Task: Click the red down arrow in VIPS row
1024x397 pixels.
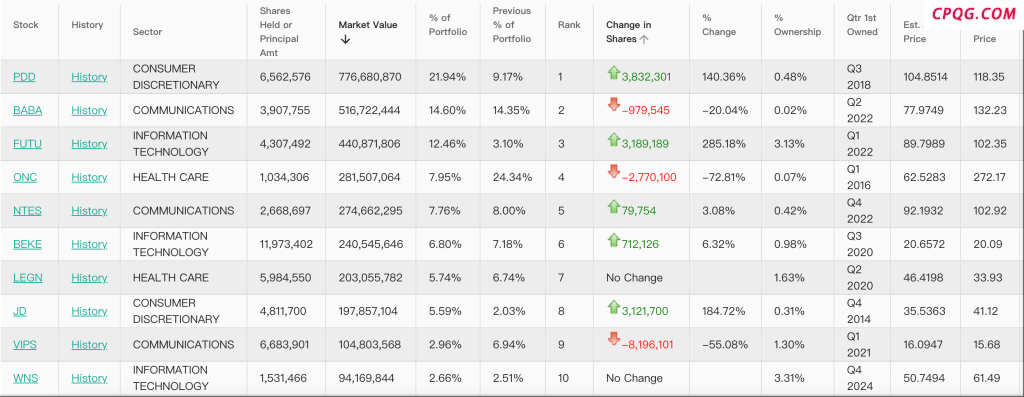Action: click(x=613, y=339)
